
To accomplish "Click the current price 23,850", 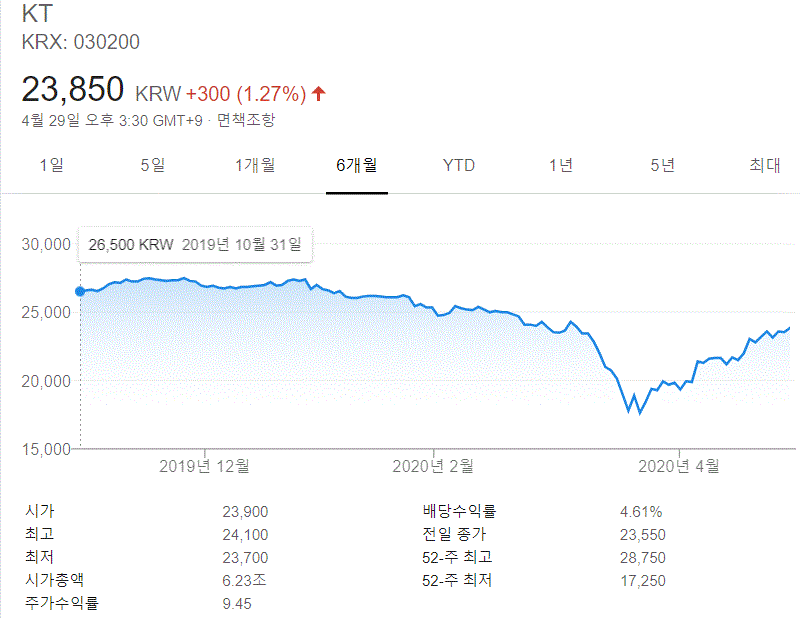I will pos(72,89).
